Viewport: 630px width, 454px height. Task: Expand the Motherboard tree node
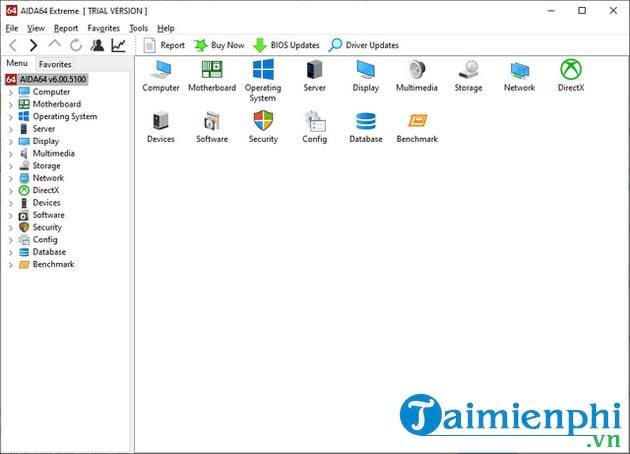11,105
